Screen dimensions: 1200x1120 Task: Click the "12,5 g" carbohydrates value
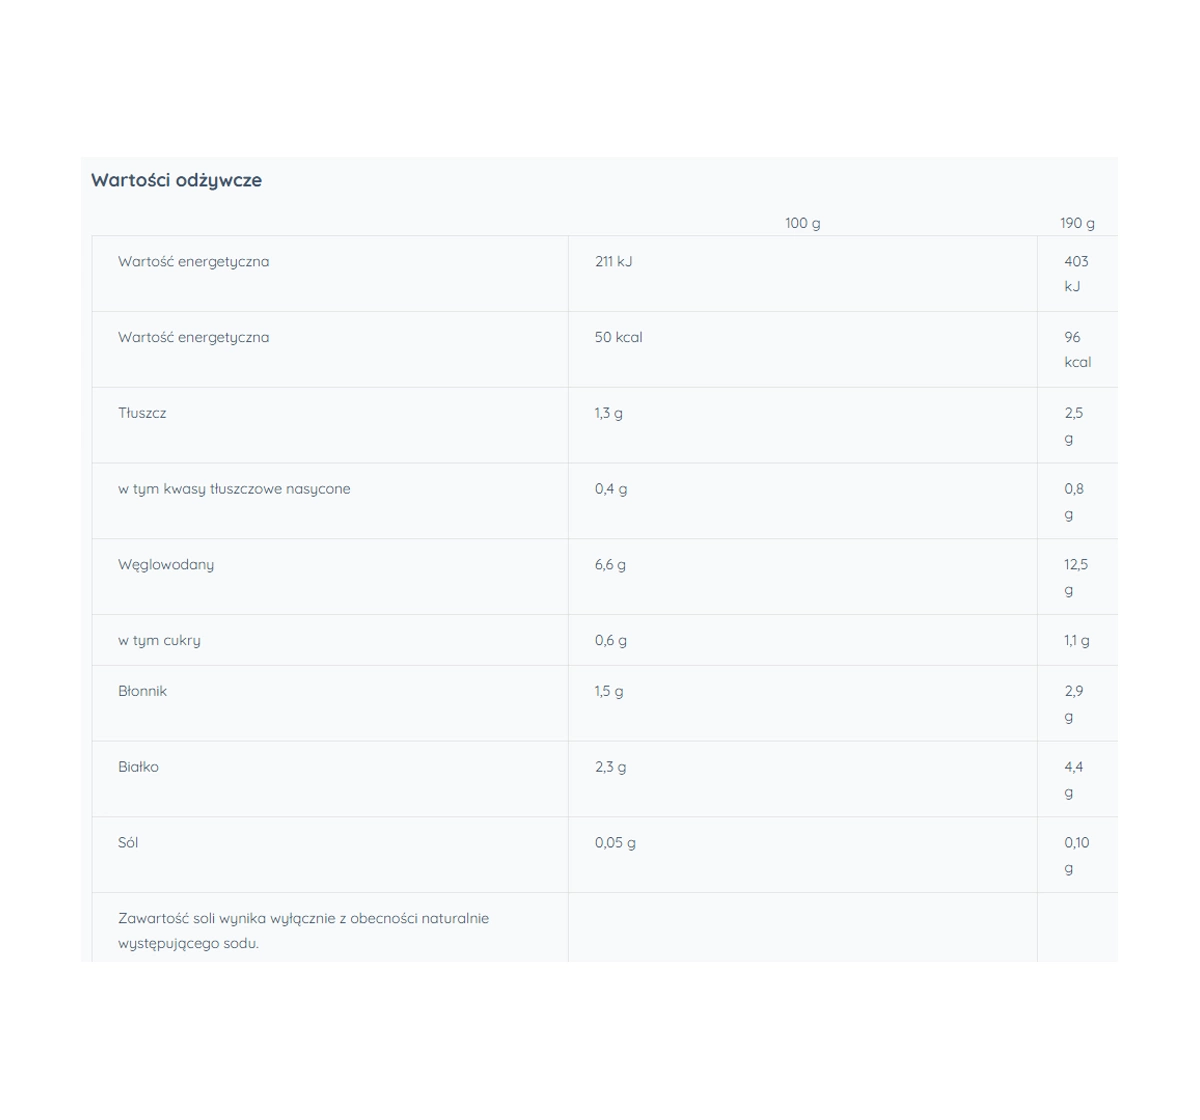1075,576
